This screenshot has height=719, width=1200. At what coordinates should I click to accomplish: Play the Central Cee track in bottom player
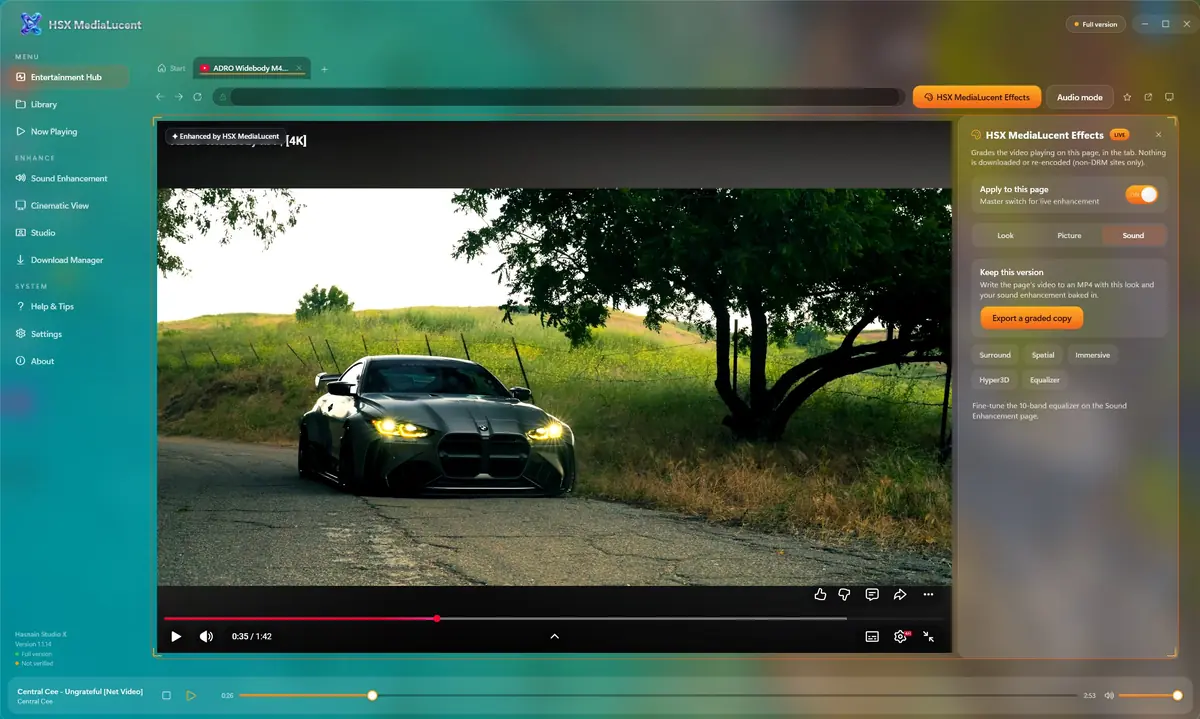(x=191, y=695)
